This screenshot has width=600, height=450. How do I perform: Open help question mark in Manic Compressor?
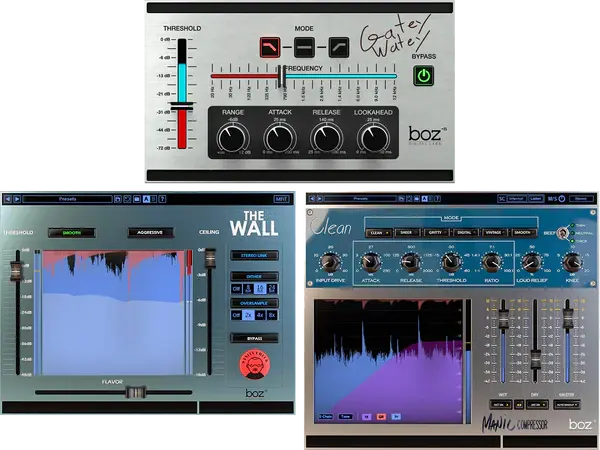click(437, 199)
